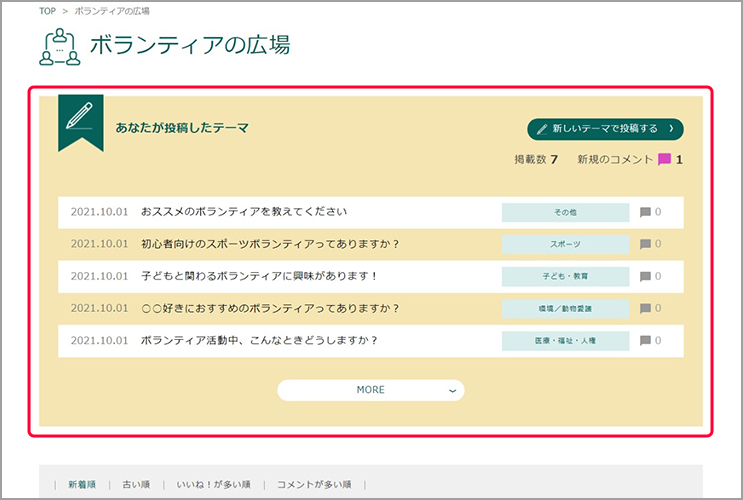Sort the list by 古い順
This screenshot has height=500, width=743.
pyautogui.click(x=134, y=484)
